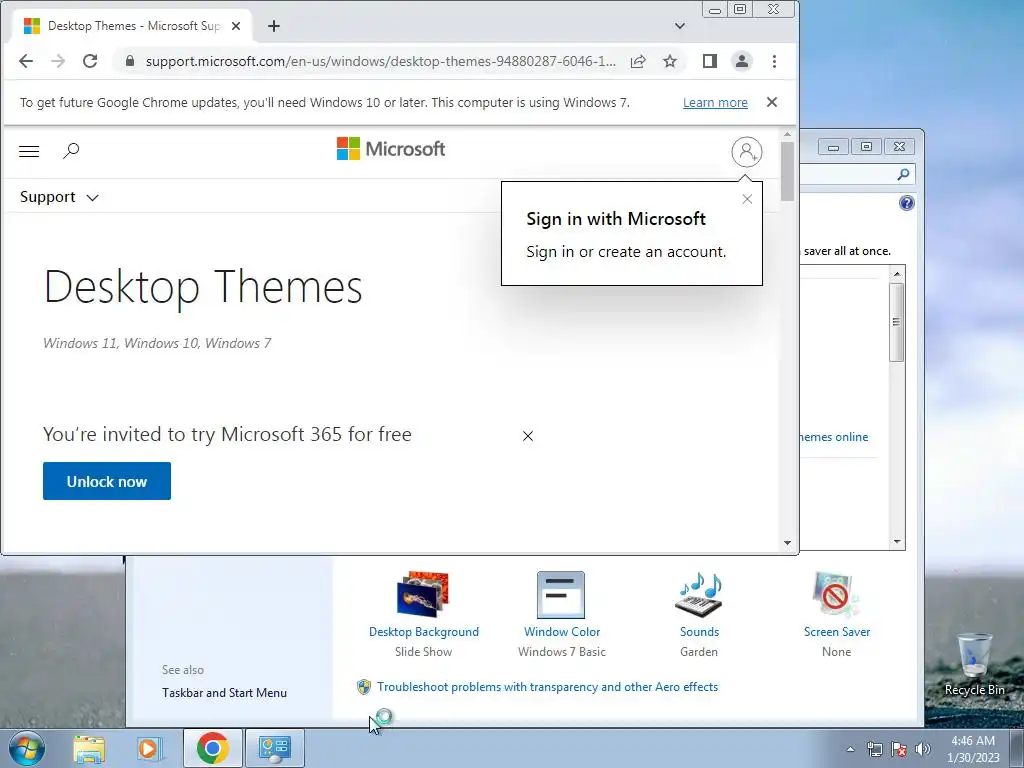
Task: Click web page scrollbar down arrow
Action: tap(787, 543)
